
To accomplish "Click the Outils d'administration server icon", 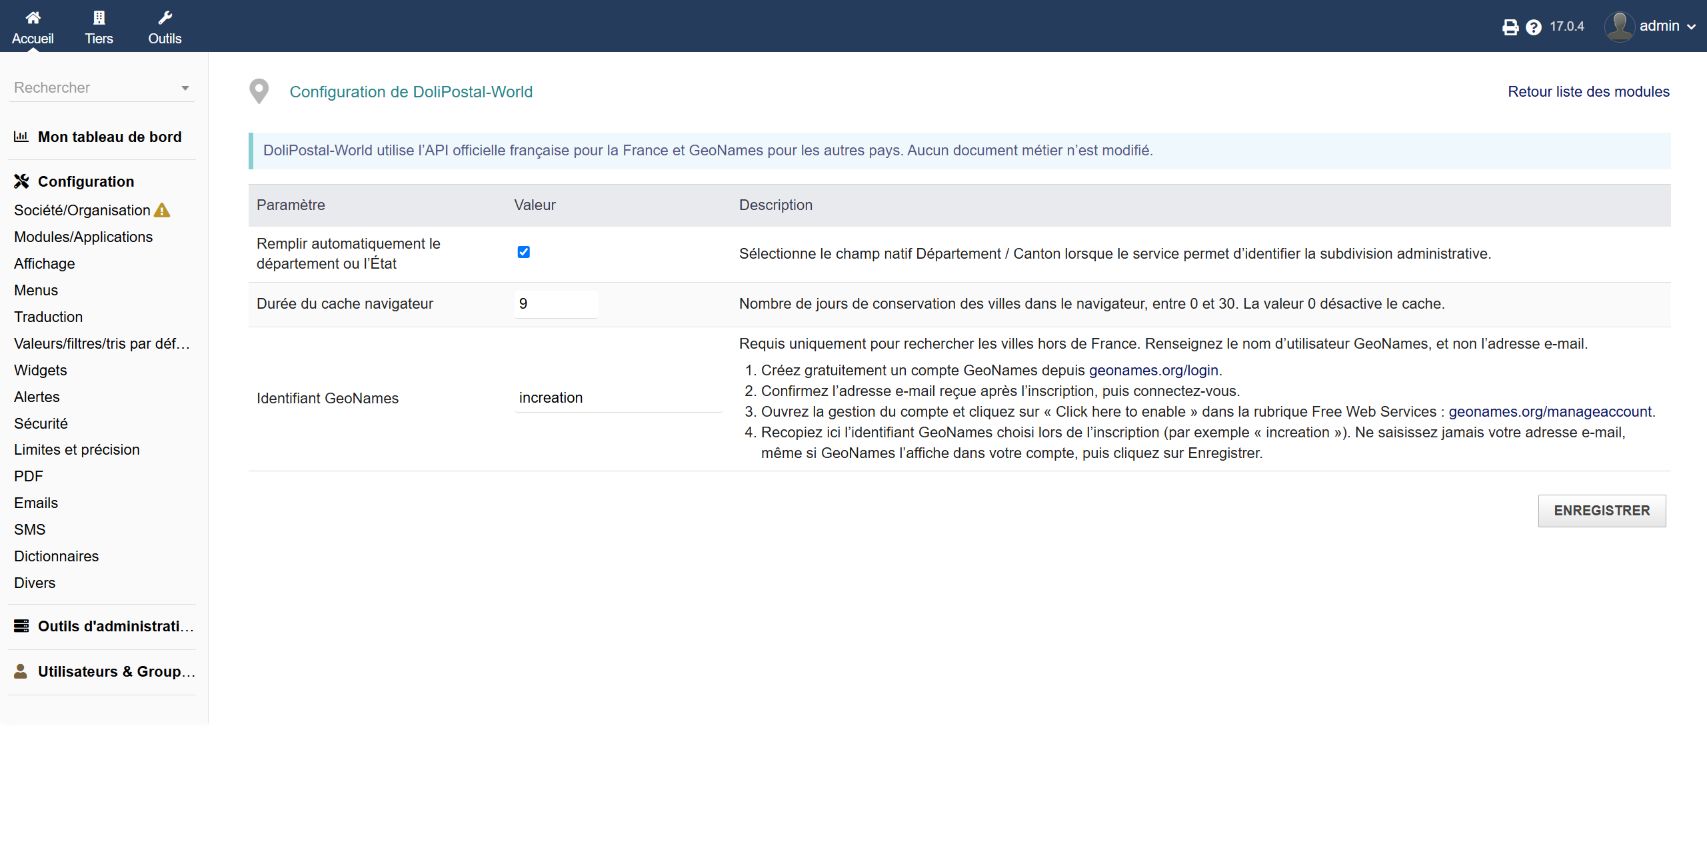I will coord(21,626).
